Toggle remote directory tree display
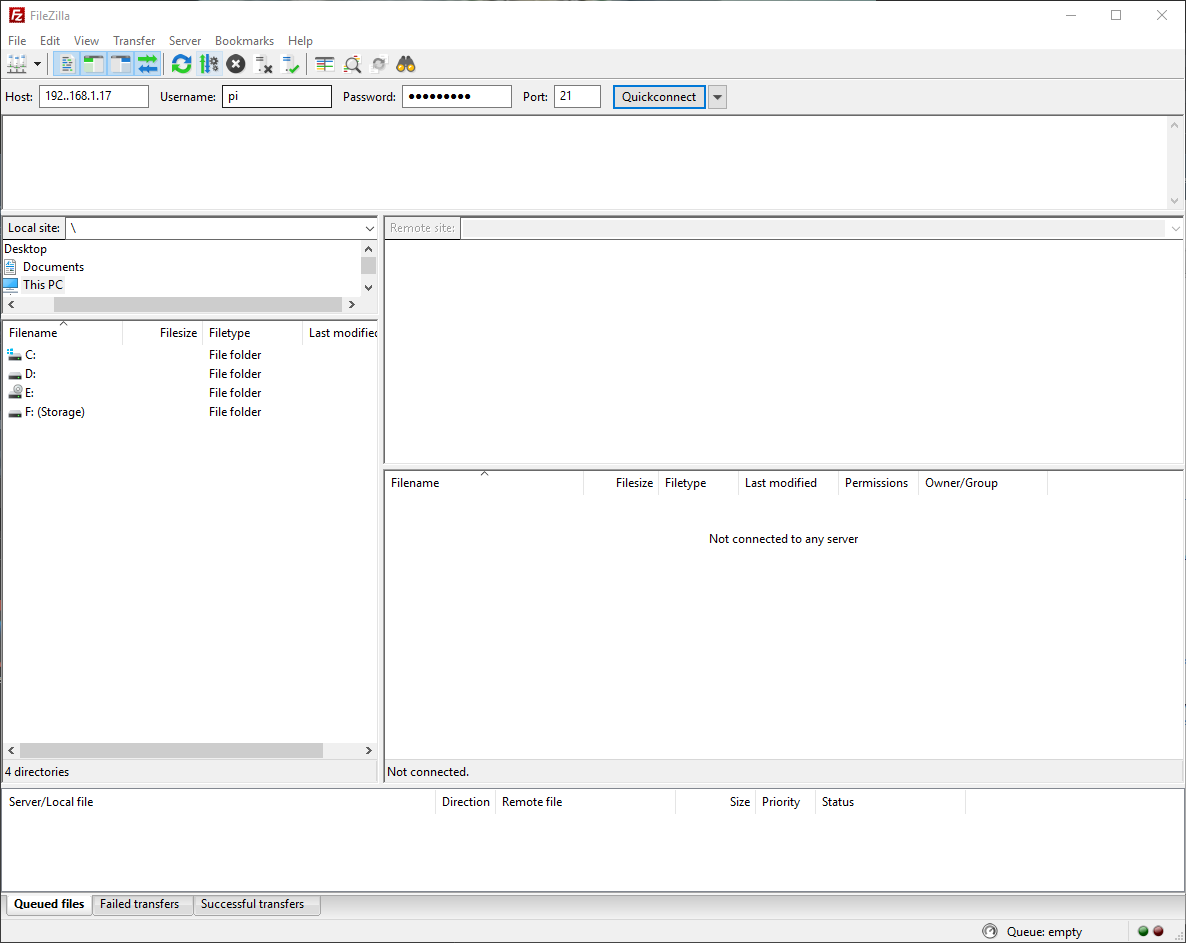Screen dimensions: 1186x943 point(121,64)
